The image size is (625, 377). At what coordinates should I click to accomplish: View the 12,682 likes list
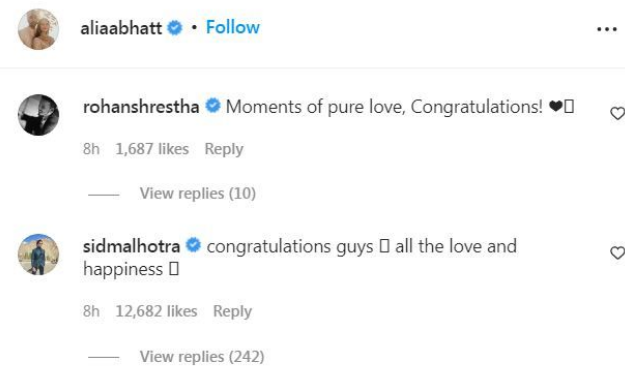click(x=156, y=311)
